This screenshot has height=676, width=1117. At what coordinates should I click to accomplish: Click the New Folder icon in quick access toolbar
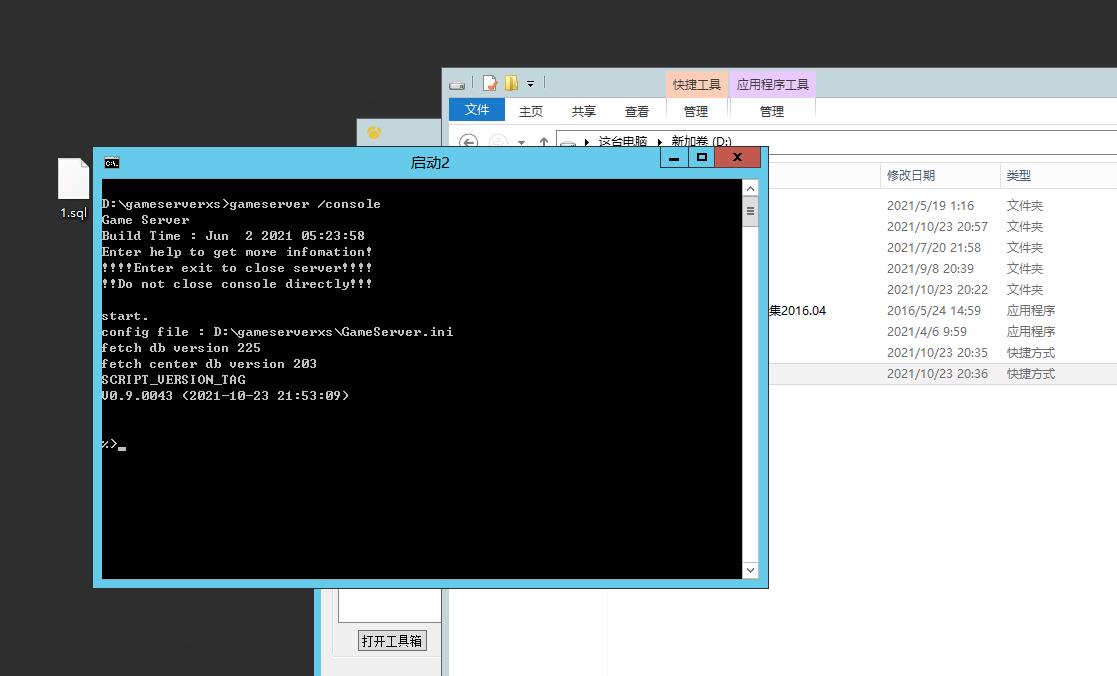click(511, 84)
